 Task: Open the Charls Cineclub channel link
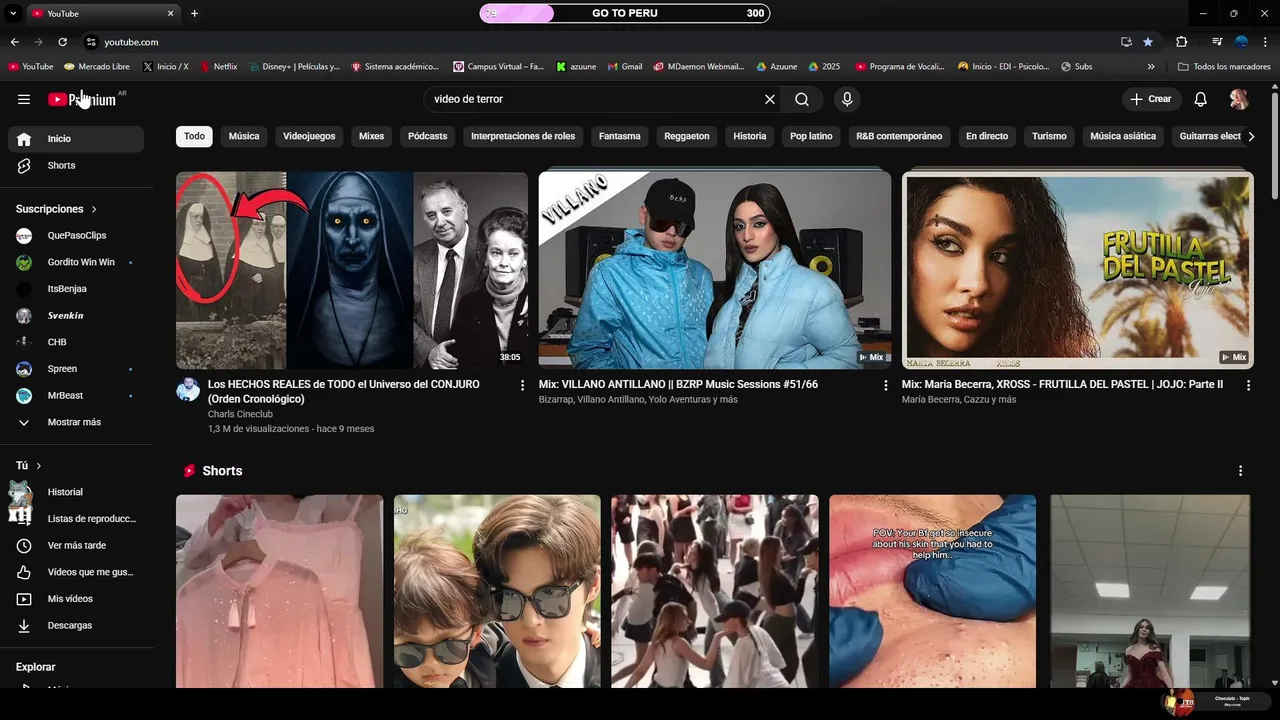point(240,414)
